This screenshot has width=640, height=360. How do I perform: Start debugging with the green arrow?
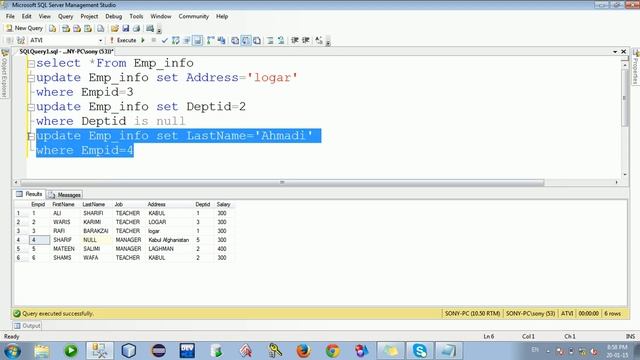pyautogui.click(x=143, y=40)
